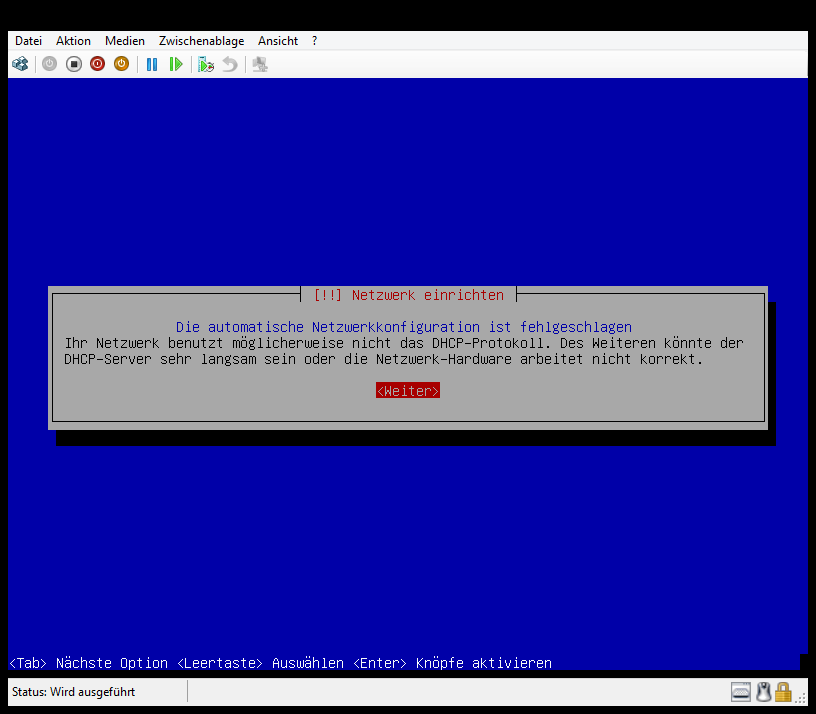Open the ? help menu
Screen dimensions: 816x714
coord(314,41)
